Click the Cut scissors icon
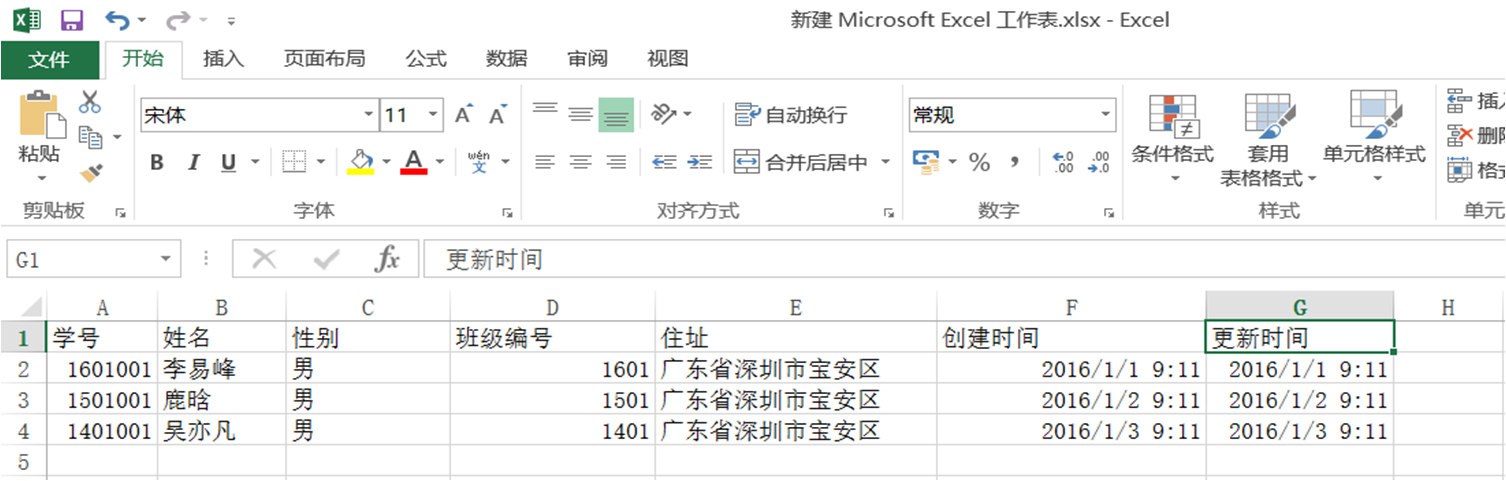 pyautogui.click(x=90, y=101)
